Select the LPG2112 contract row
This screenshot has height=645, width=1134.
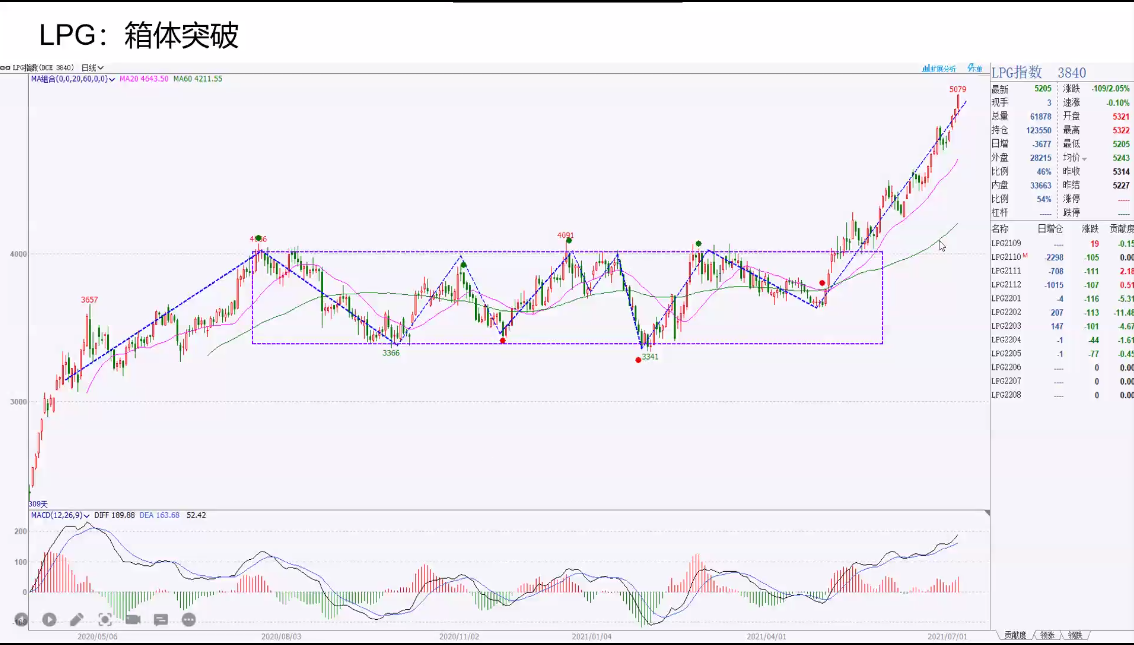coord(1062,285)
